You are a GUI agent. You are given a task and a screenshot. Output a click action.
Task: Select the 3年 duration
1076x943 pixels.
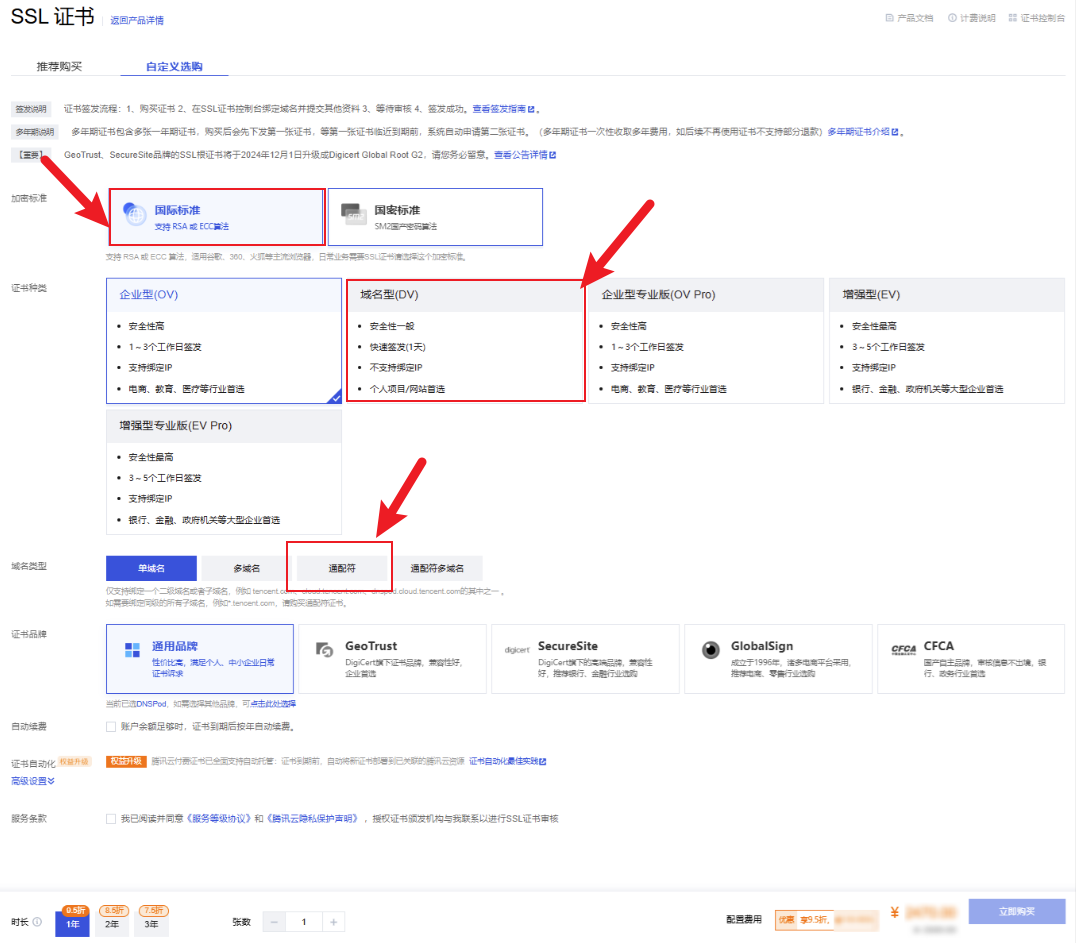coord(152,924)
